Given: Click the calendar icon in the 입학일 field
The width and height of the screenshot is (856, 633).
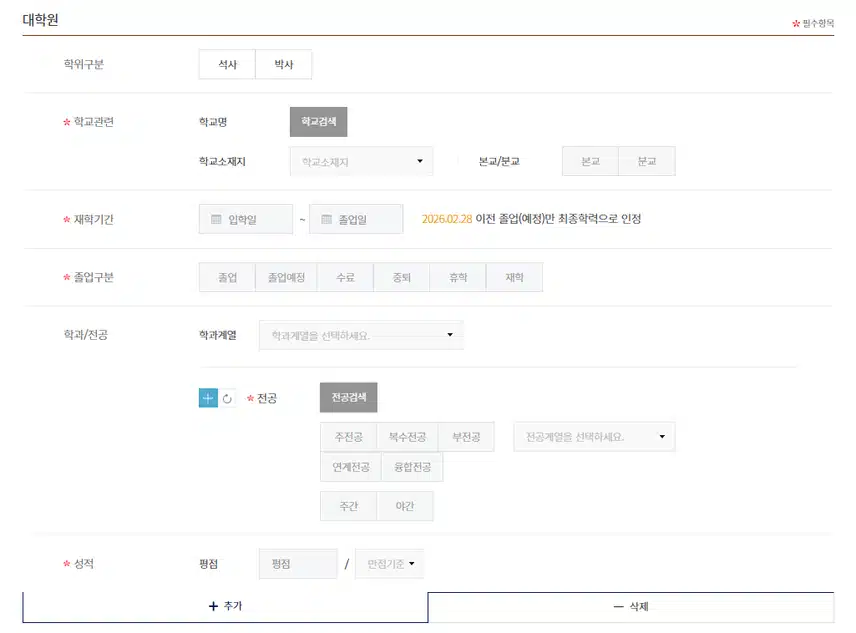Looking at the screenshot, I should point(216,219).
